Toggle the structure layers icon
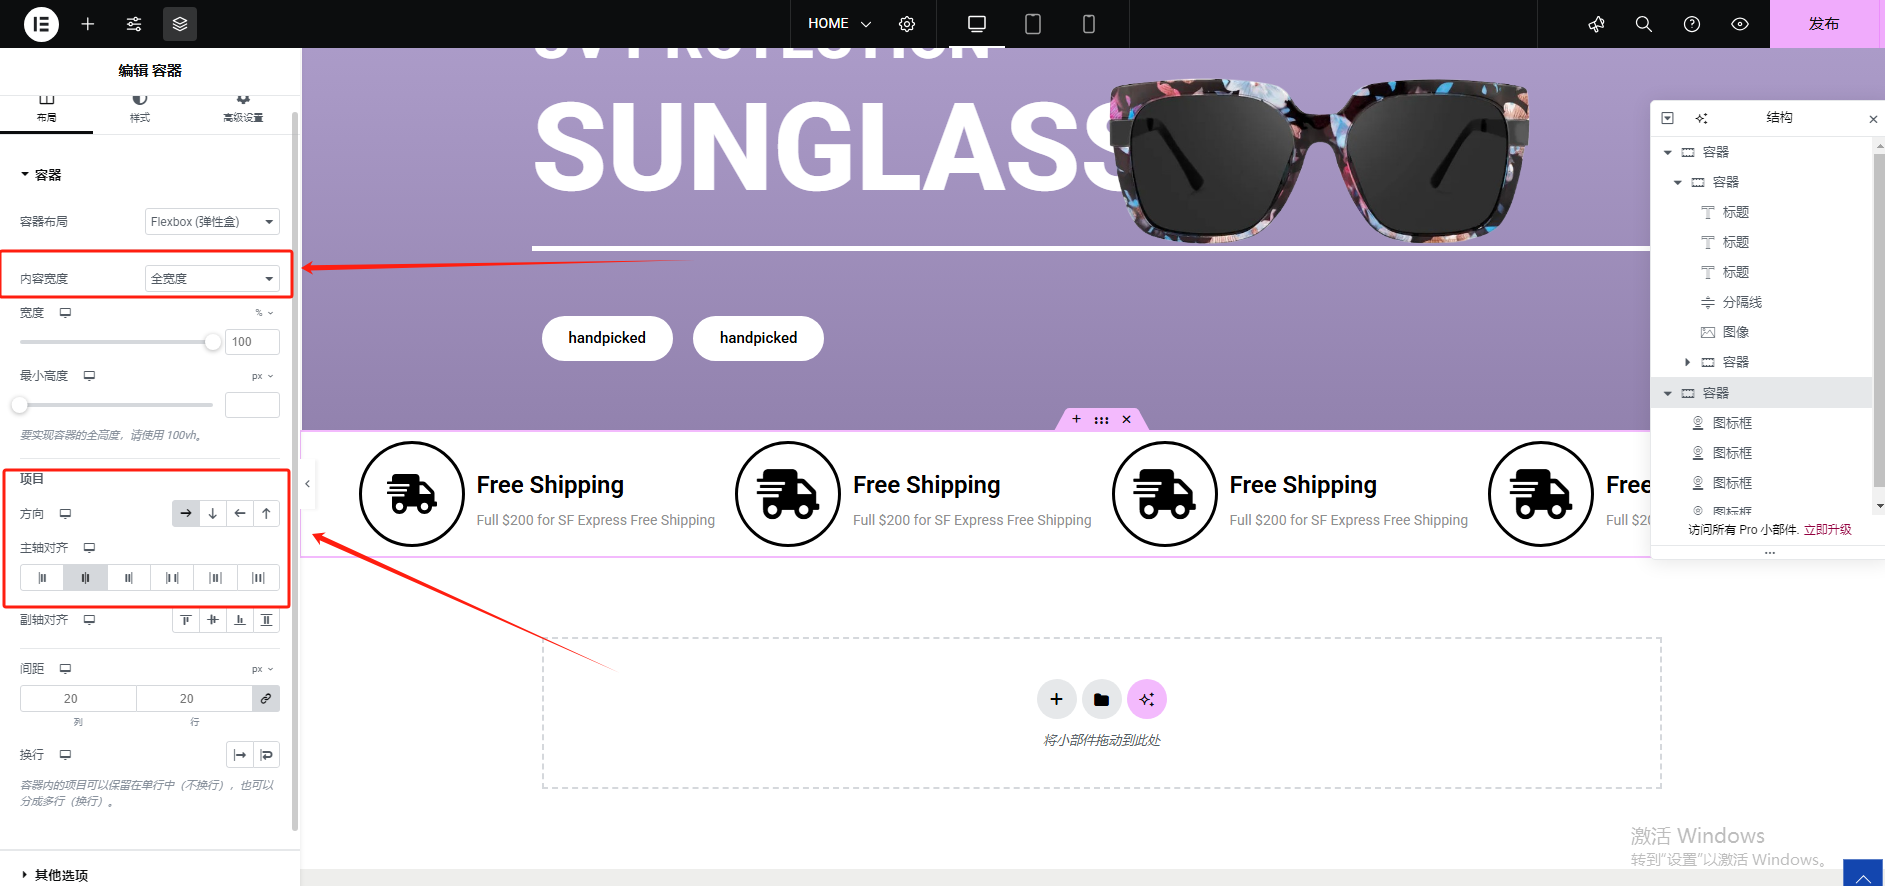Viewport: 1885px width, 886px height. coord(180,24)
